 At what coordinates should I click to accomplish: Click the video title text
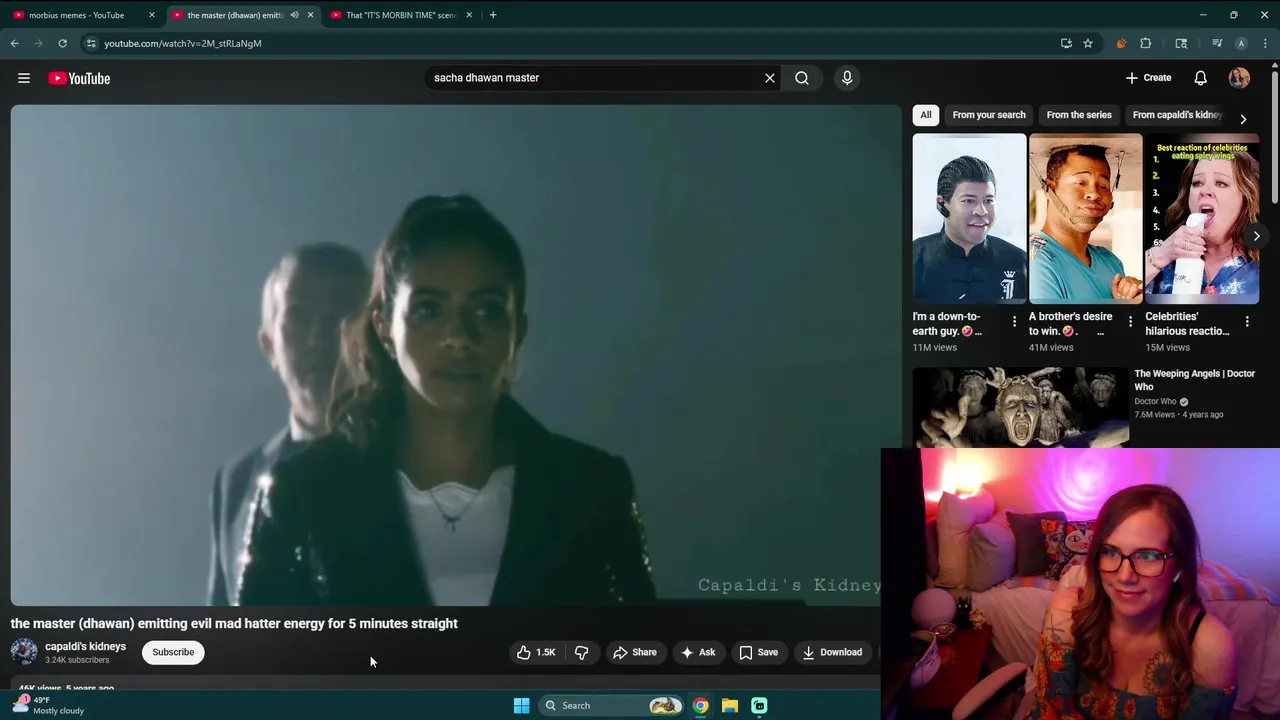tap(234, 623)
